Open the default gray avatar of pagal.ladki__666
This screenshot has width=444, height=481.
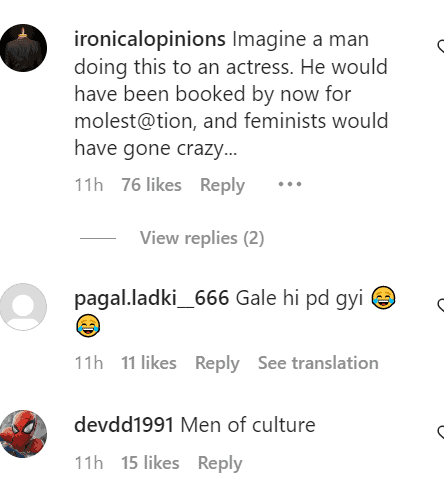point(23,307)
